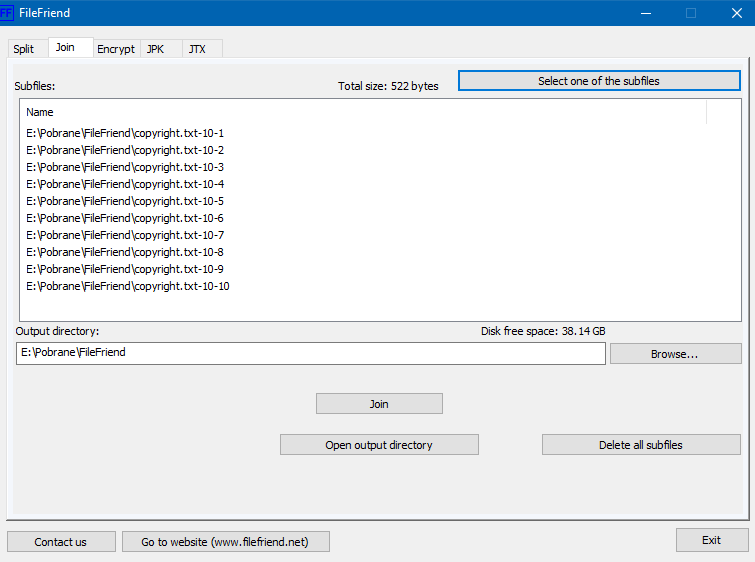Click the Exit button
755x562 pixels.
click(712, 540)
